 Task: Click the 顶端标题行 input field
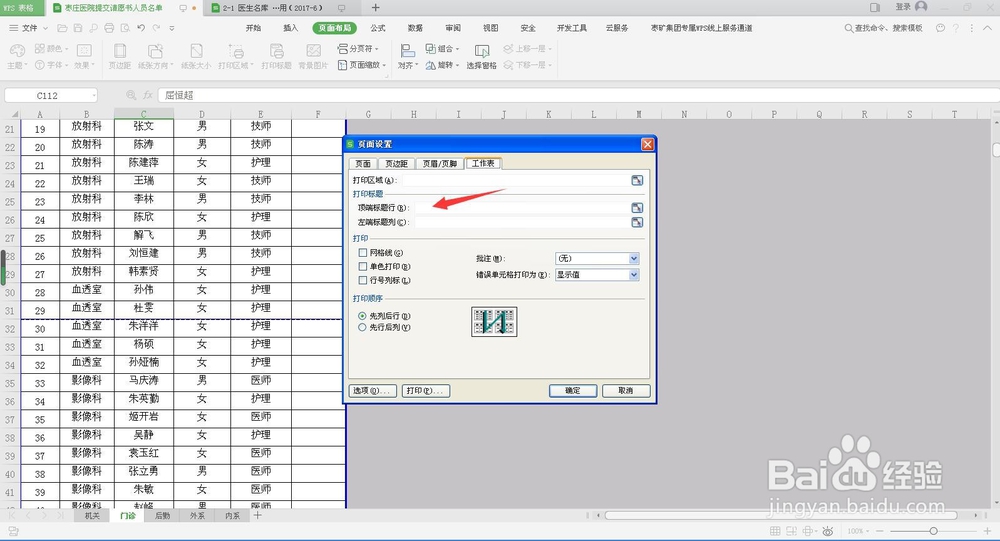[x=522, y=208]
